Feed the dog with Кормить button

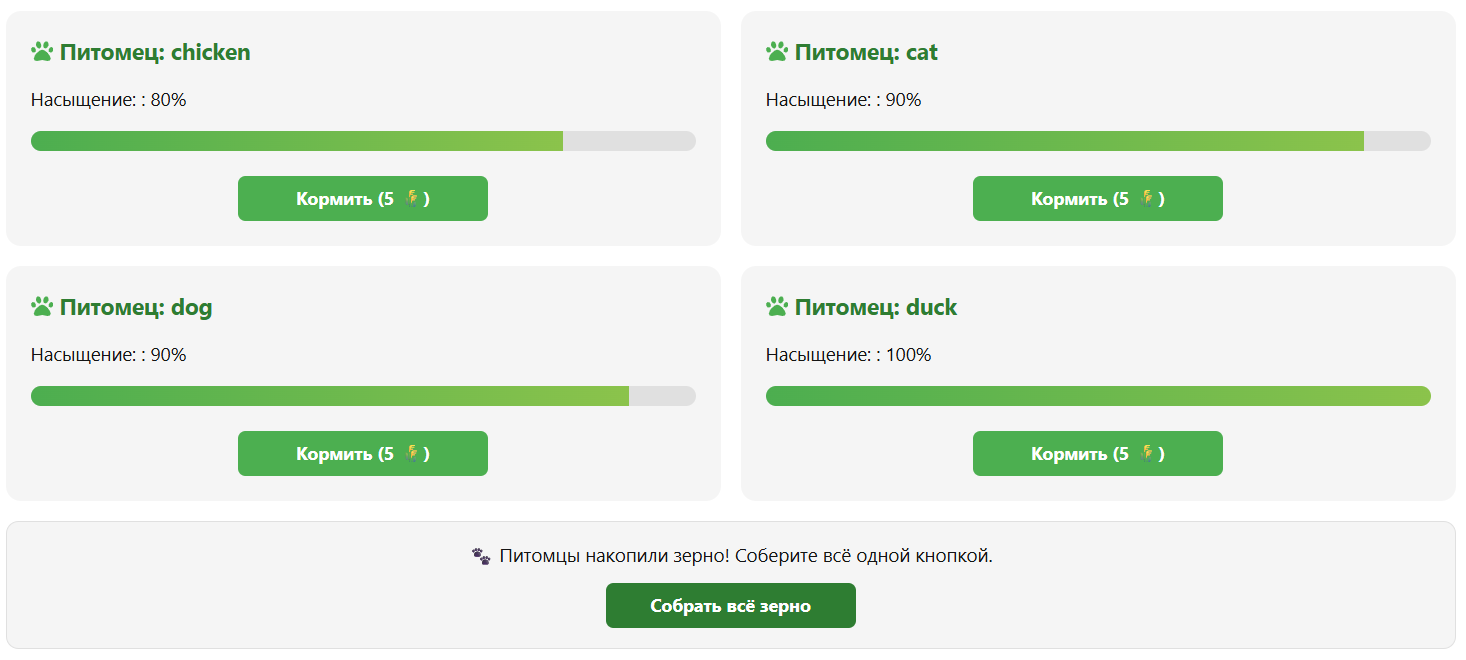pos(362,454)
